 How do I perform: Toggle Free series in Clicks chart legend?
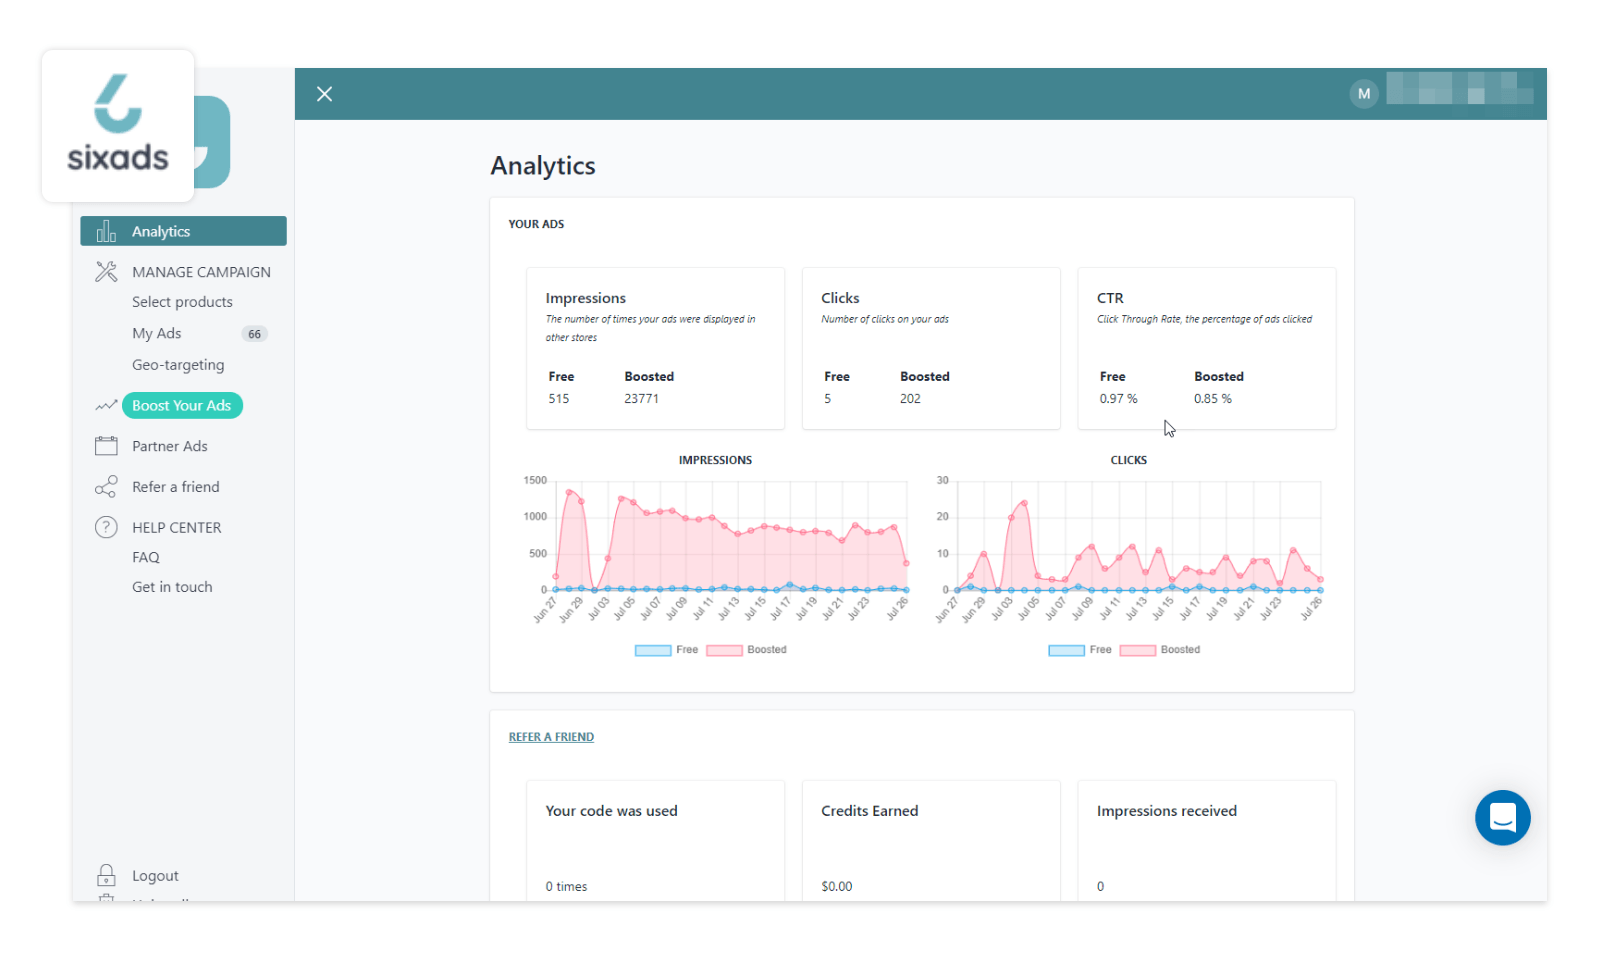tap(1080, 650)
